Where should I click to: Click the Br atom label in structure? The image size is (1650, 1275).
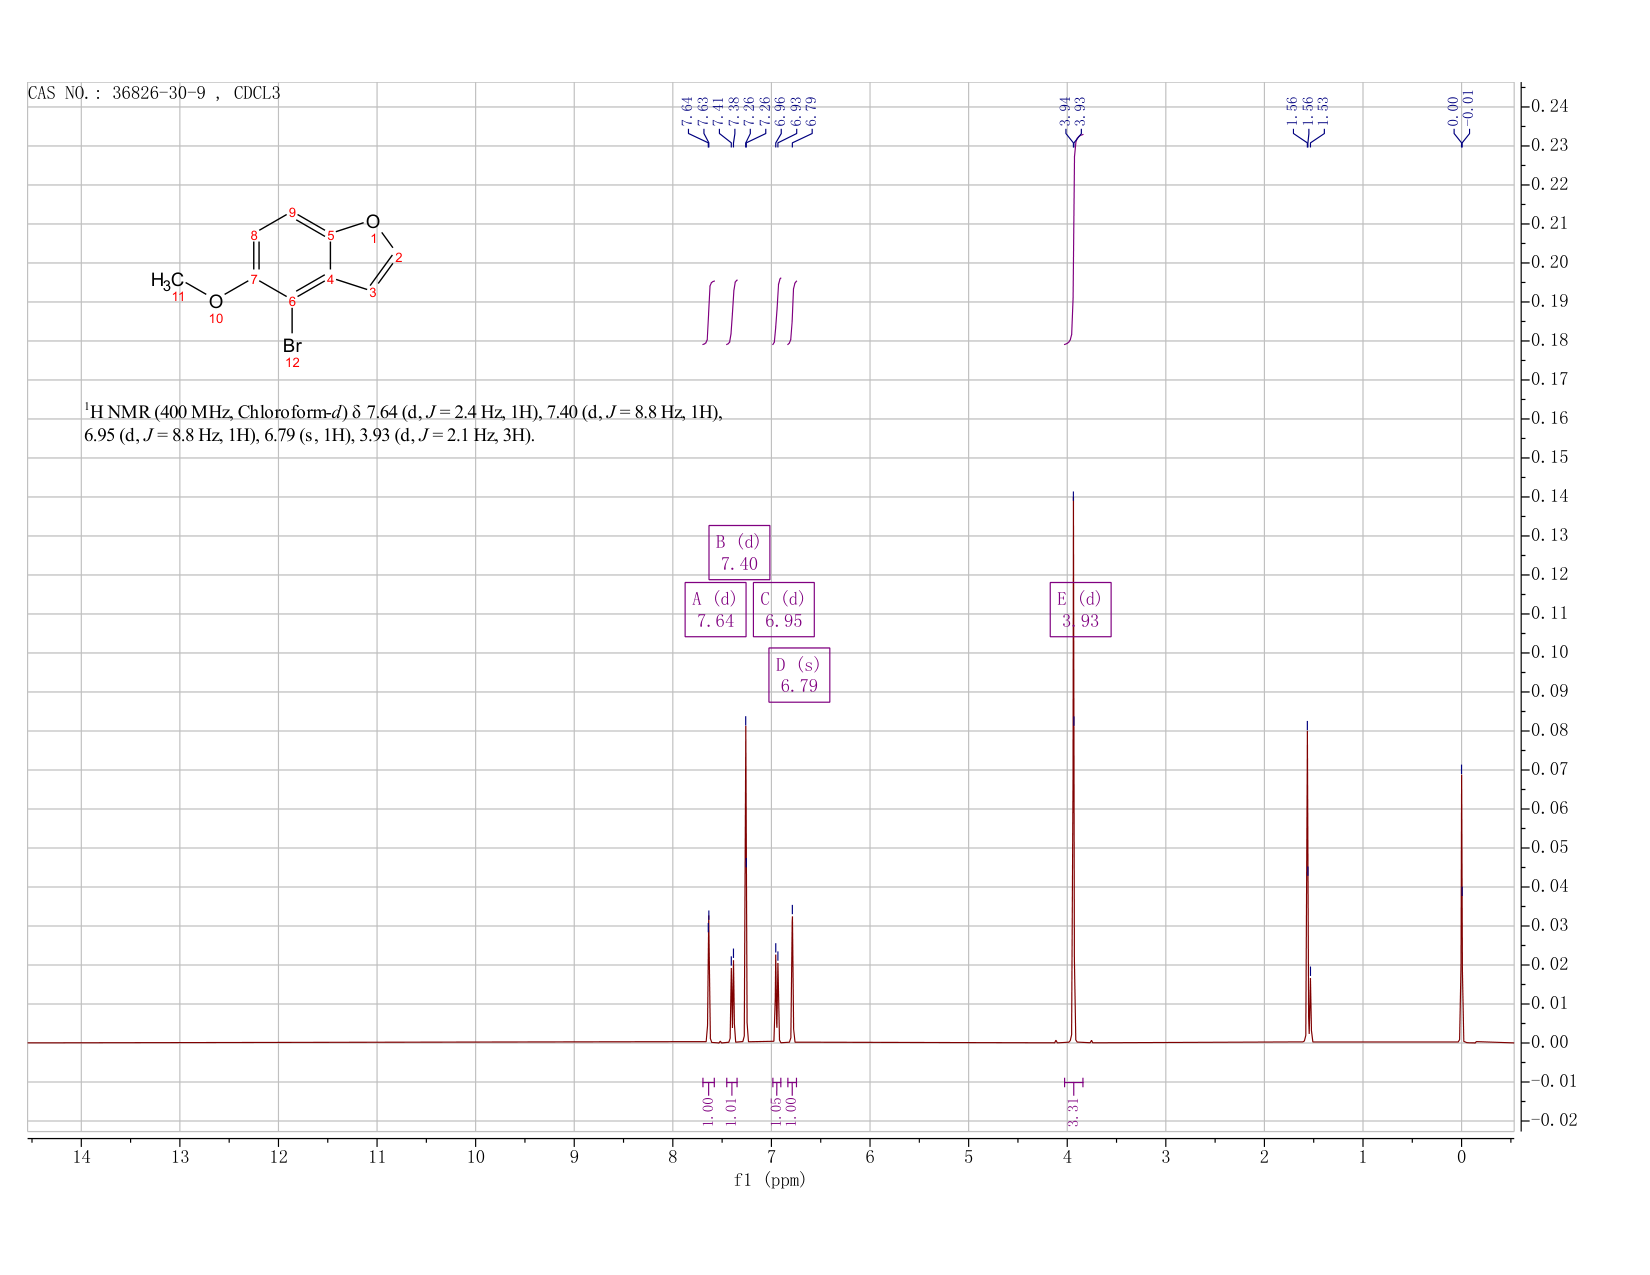(292, 346)
